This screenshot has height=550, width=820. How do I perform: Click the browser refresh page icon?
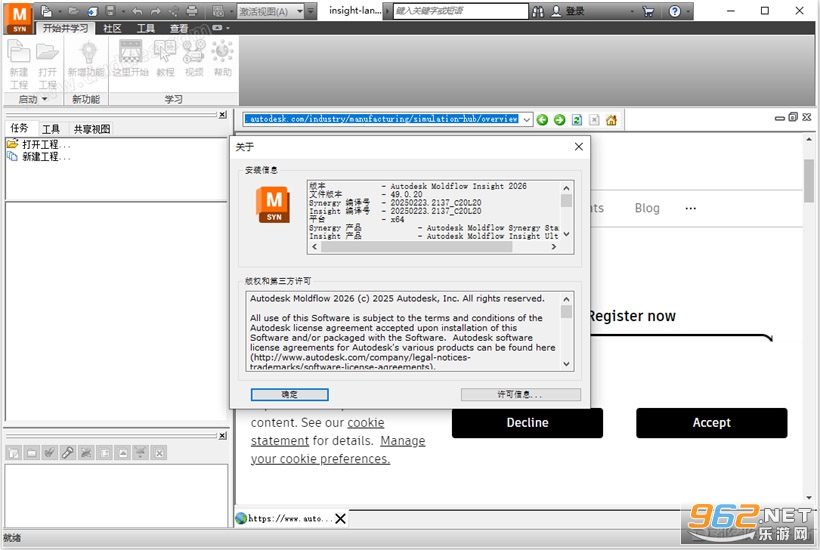tap(577, 120)
